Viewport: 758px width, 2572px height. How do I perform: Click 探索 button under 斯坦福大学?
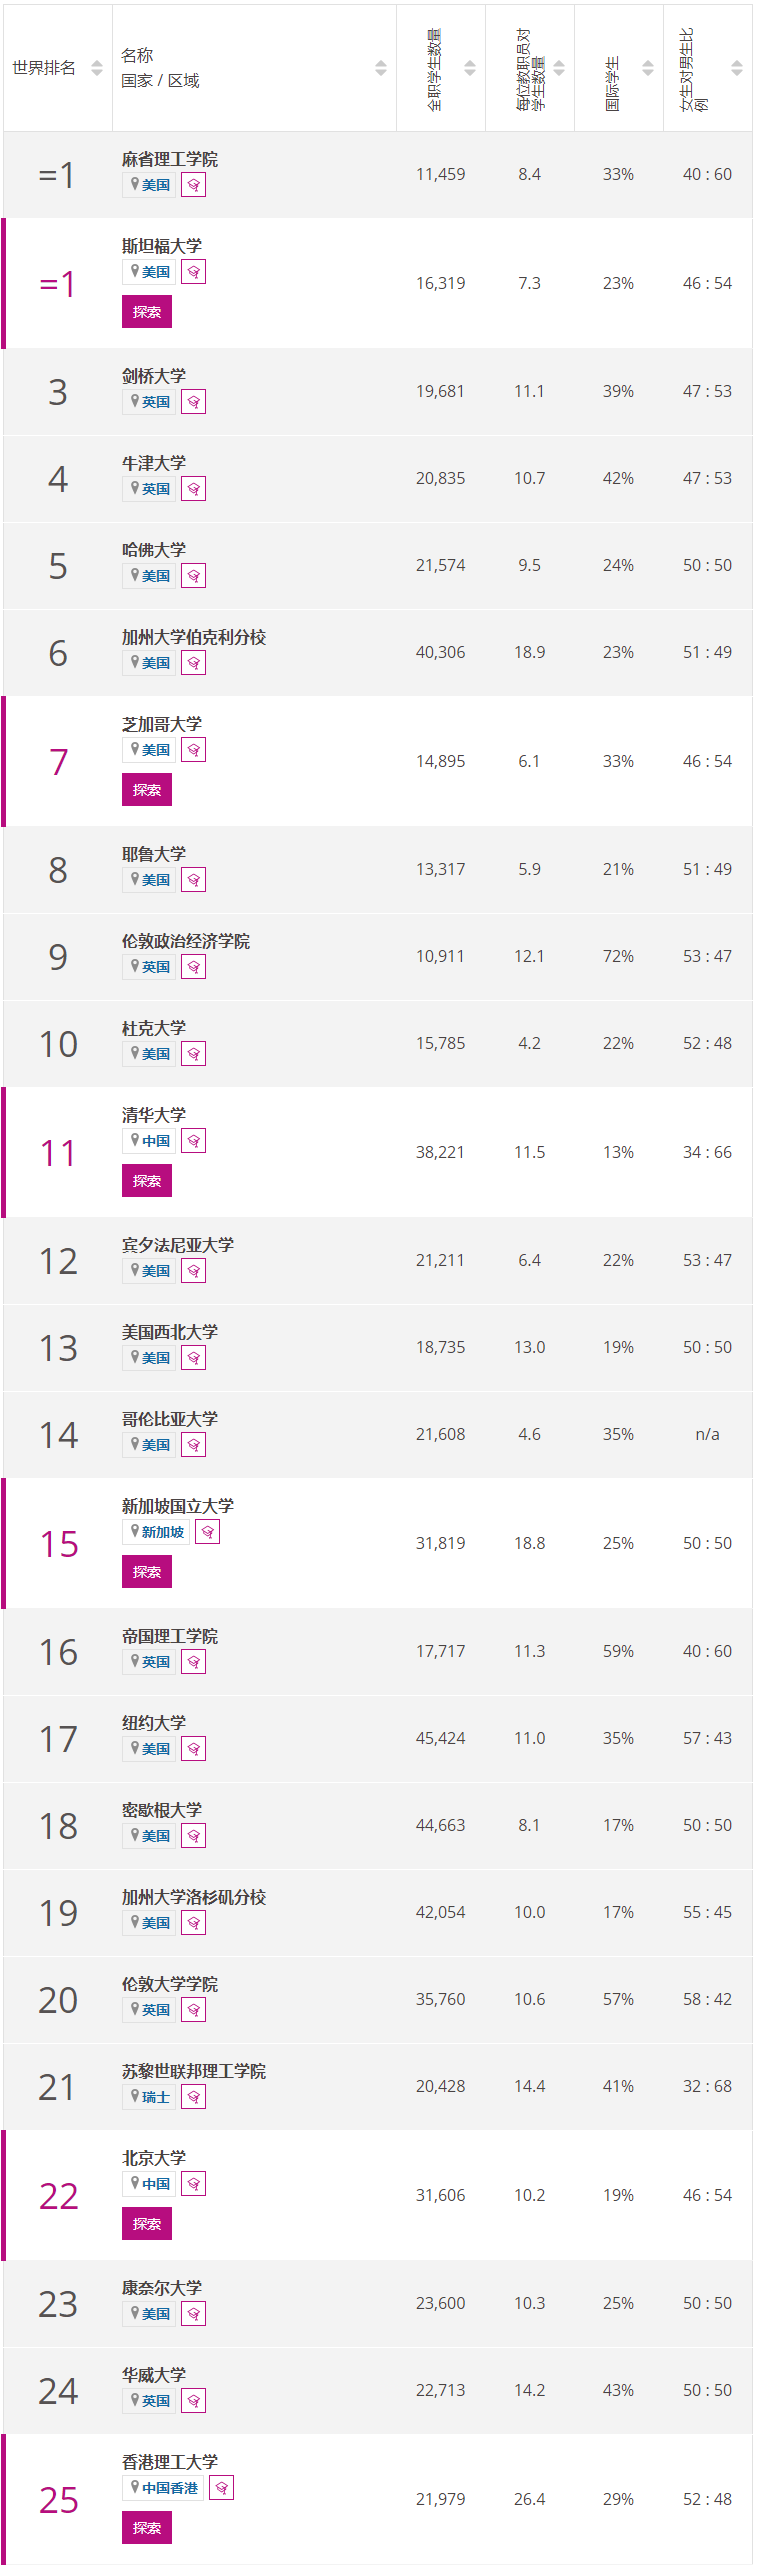coord(147,312)
